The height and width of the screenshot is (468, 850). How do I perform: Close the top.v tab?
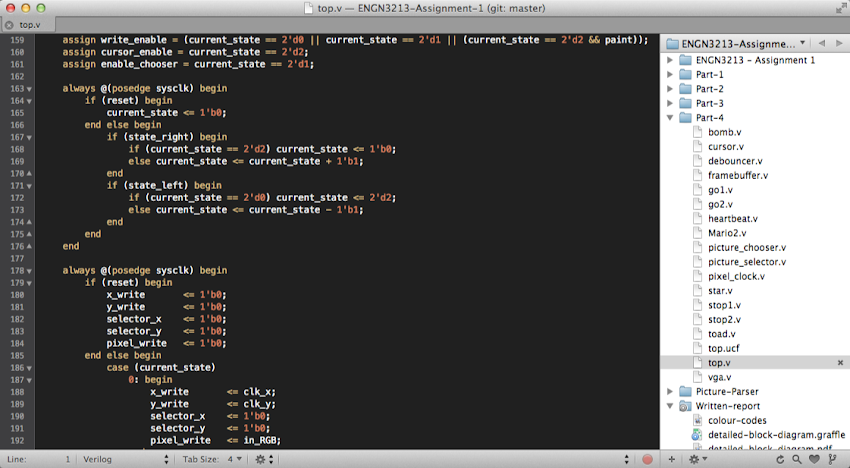[x=9, y=25]
